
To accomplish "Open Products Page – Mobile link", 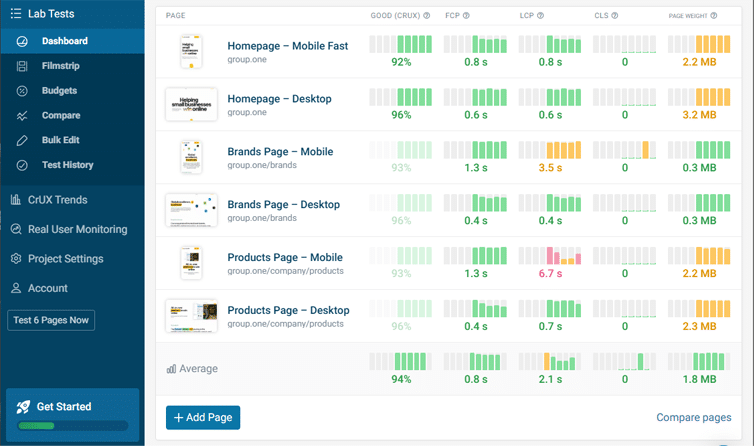I will 284,257.
